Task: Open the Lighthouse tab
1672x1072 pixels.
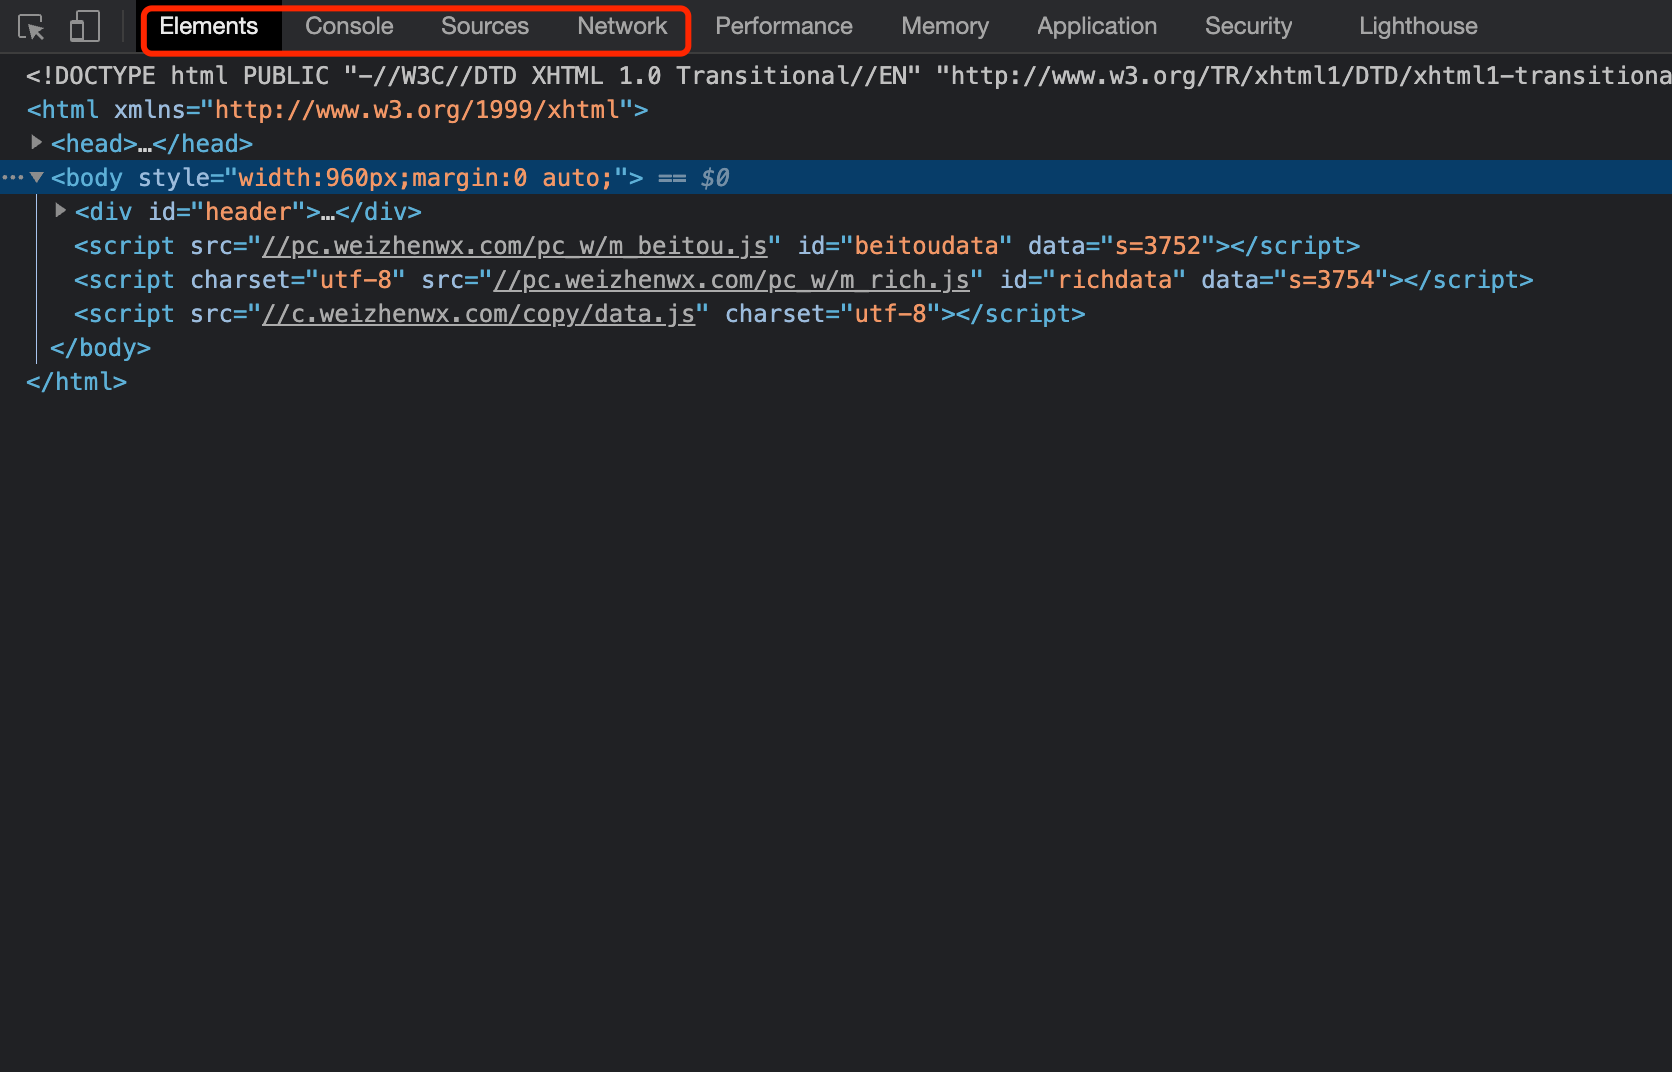Action: 1418,26
